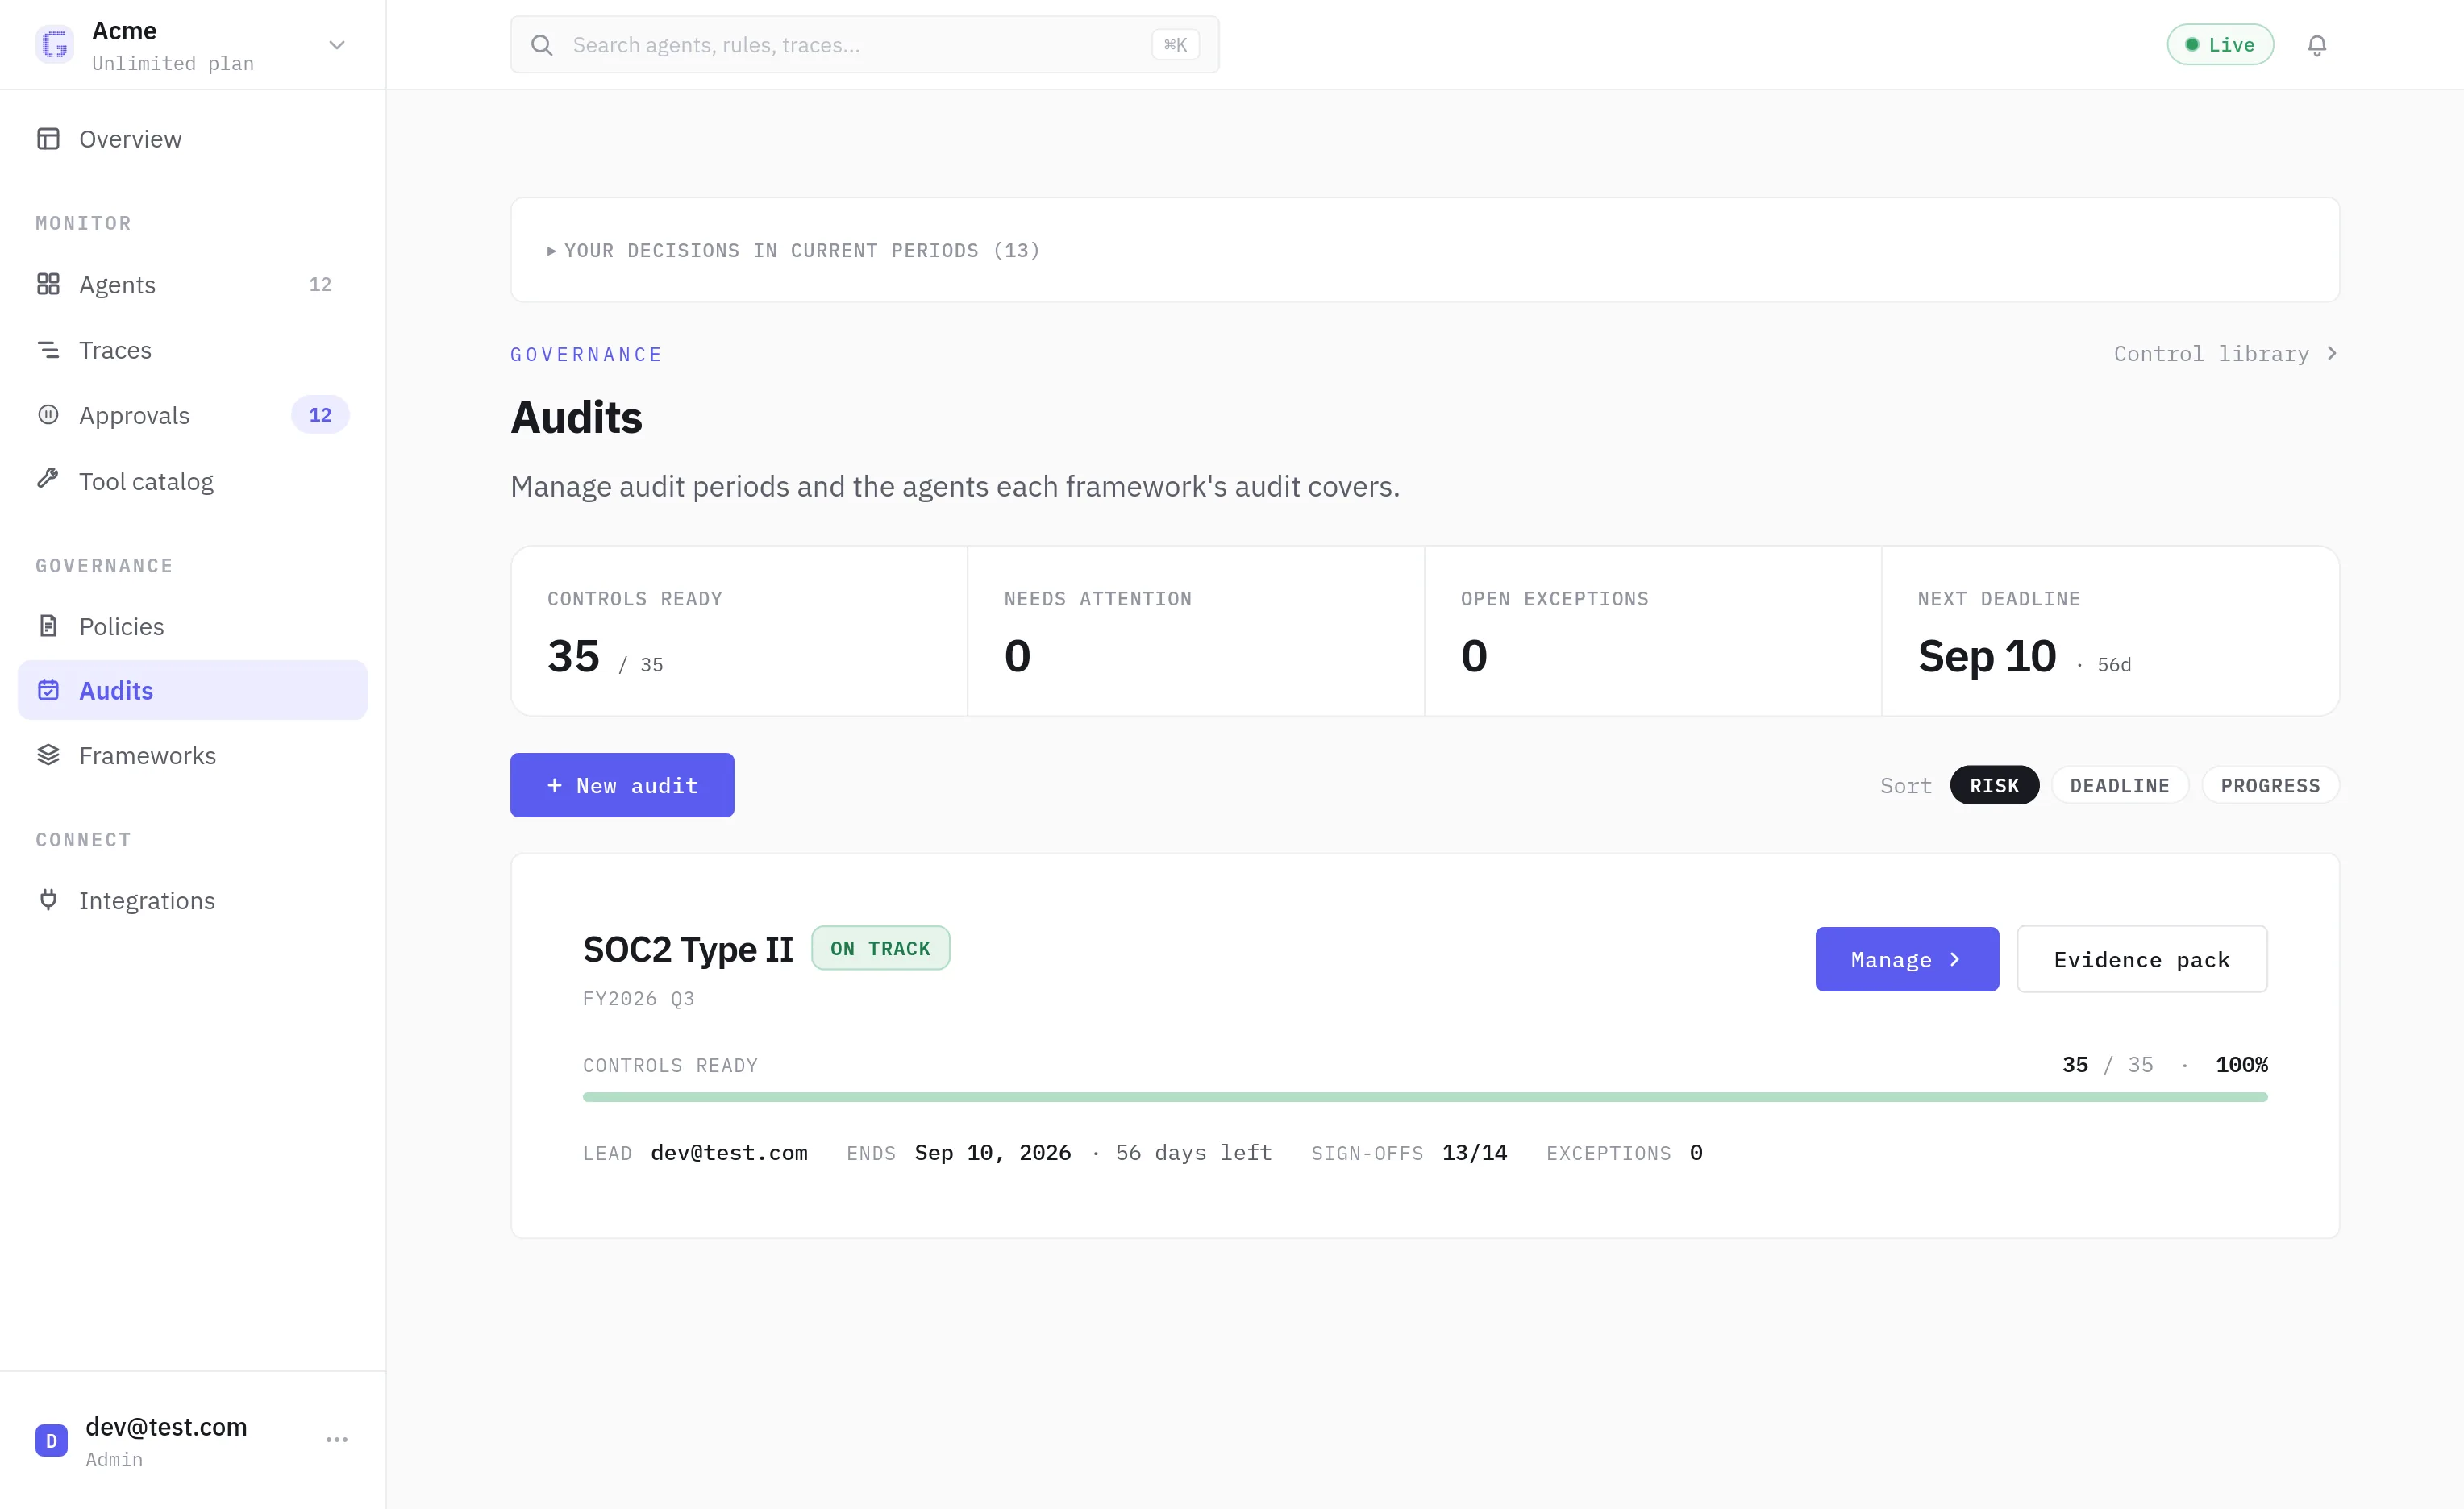The width and height of the screenshot is (2464, 1509).
Task: Click the Unlimited plan label
Action: pyautogui.click(x=173, y=64)
